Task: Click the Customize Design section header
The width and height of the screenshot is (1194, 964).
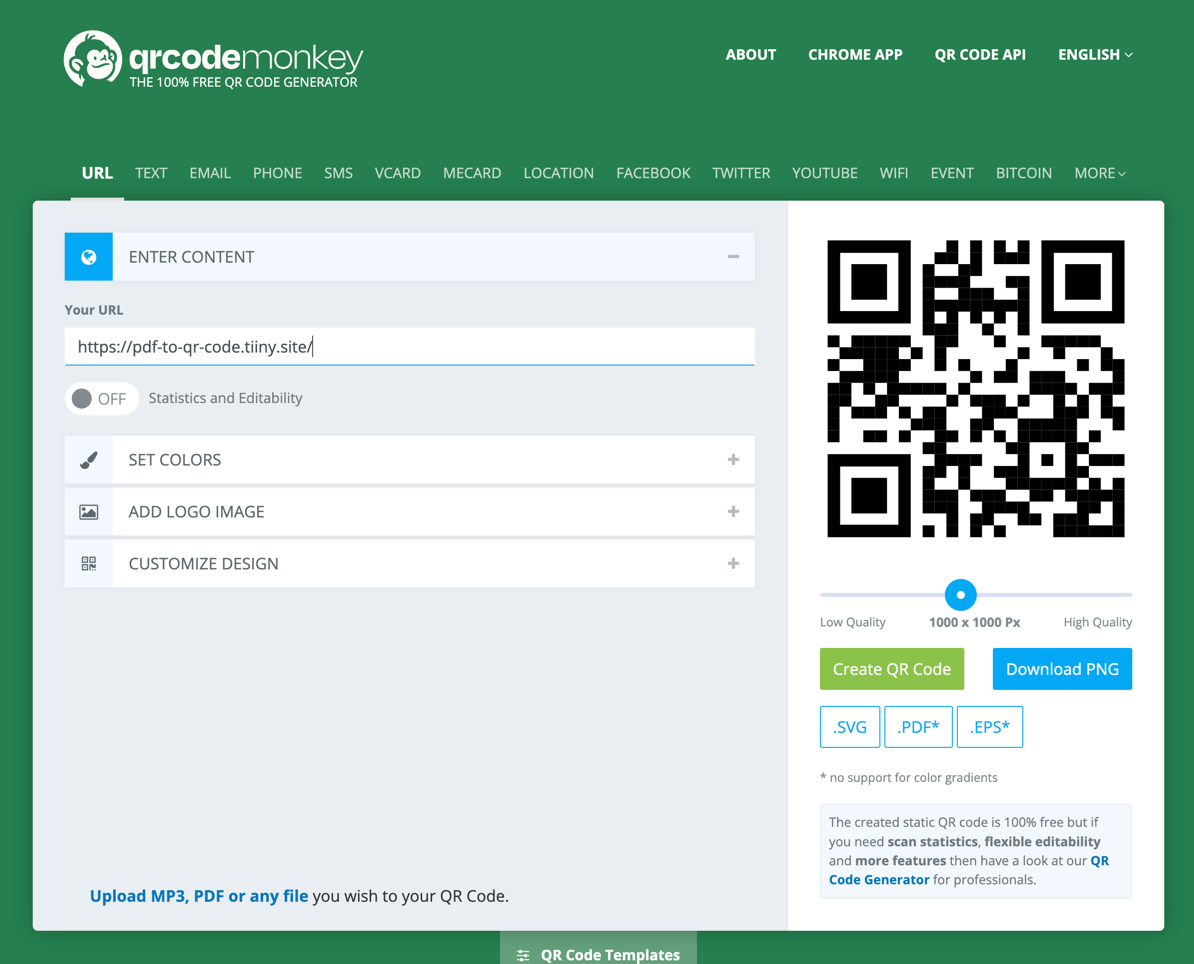Action: (x=410, y=563)
